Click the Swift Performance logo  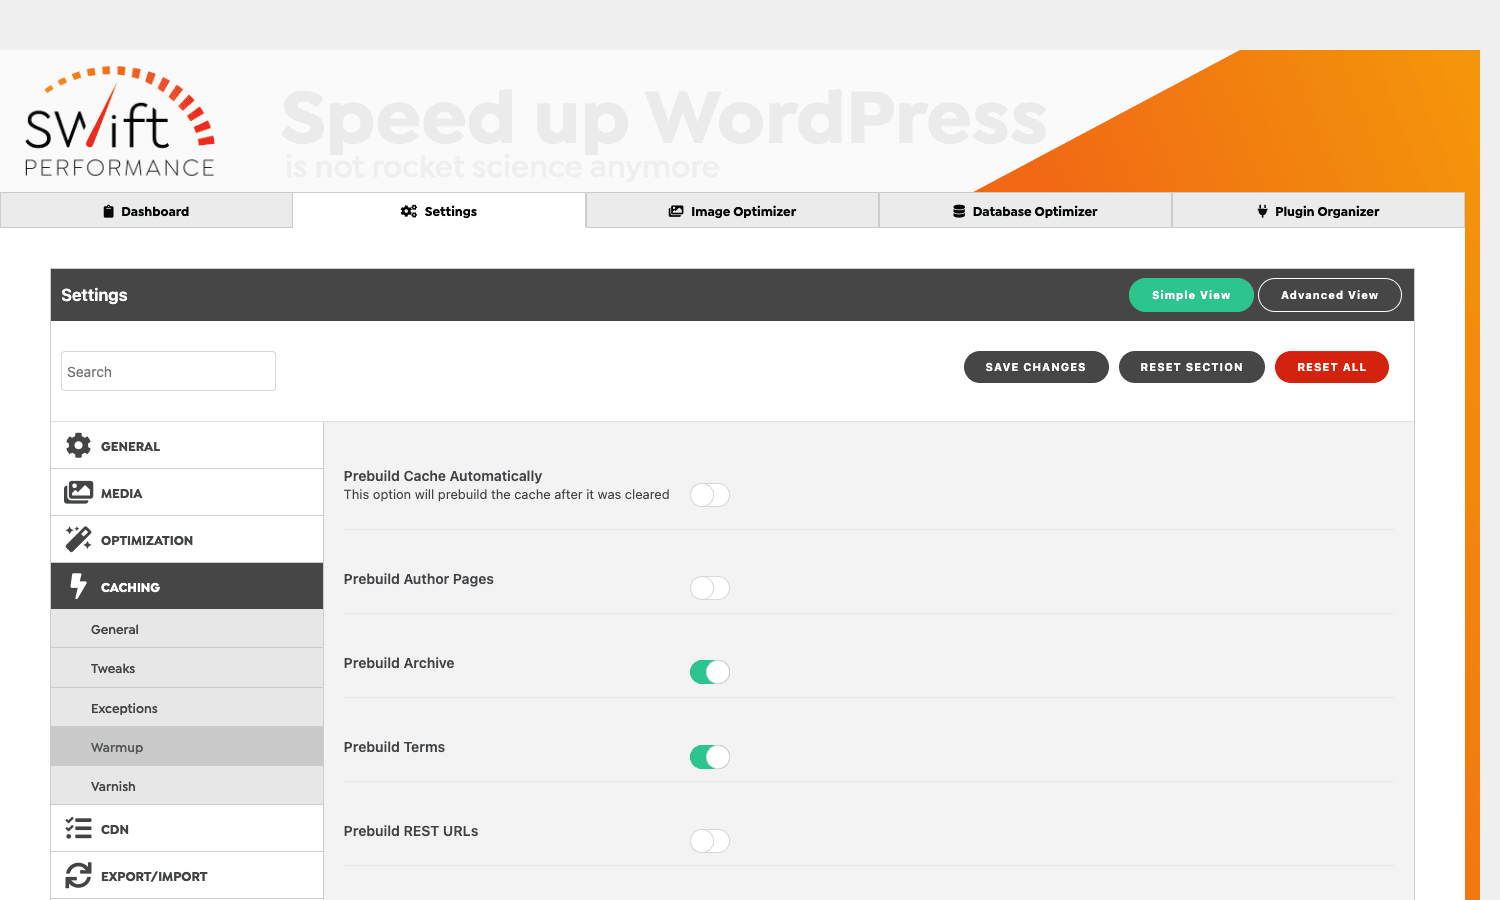click(120, 122)
